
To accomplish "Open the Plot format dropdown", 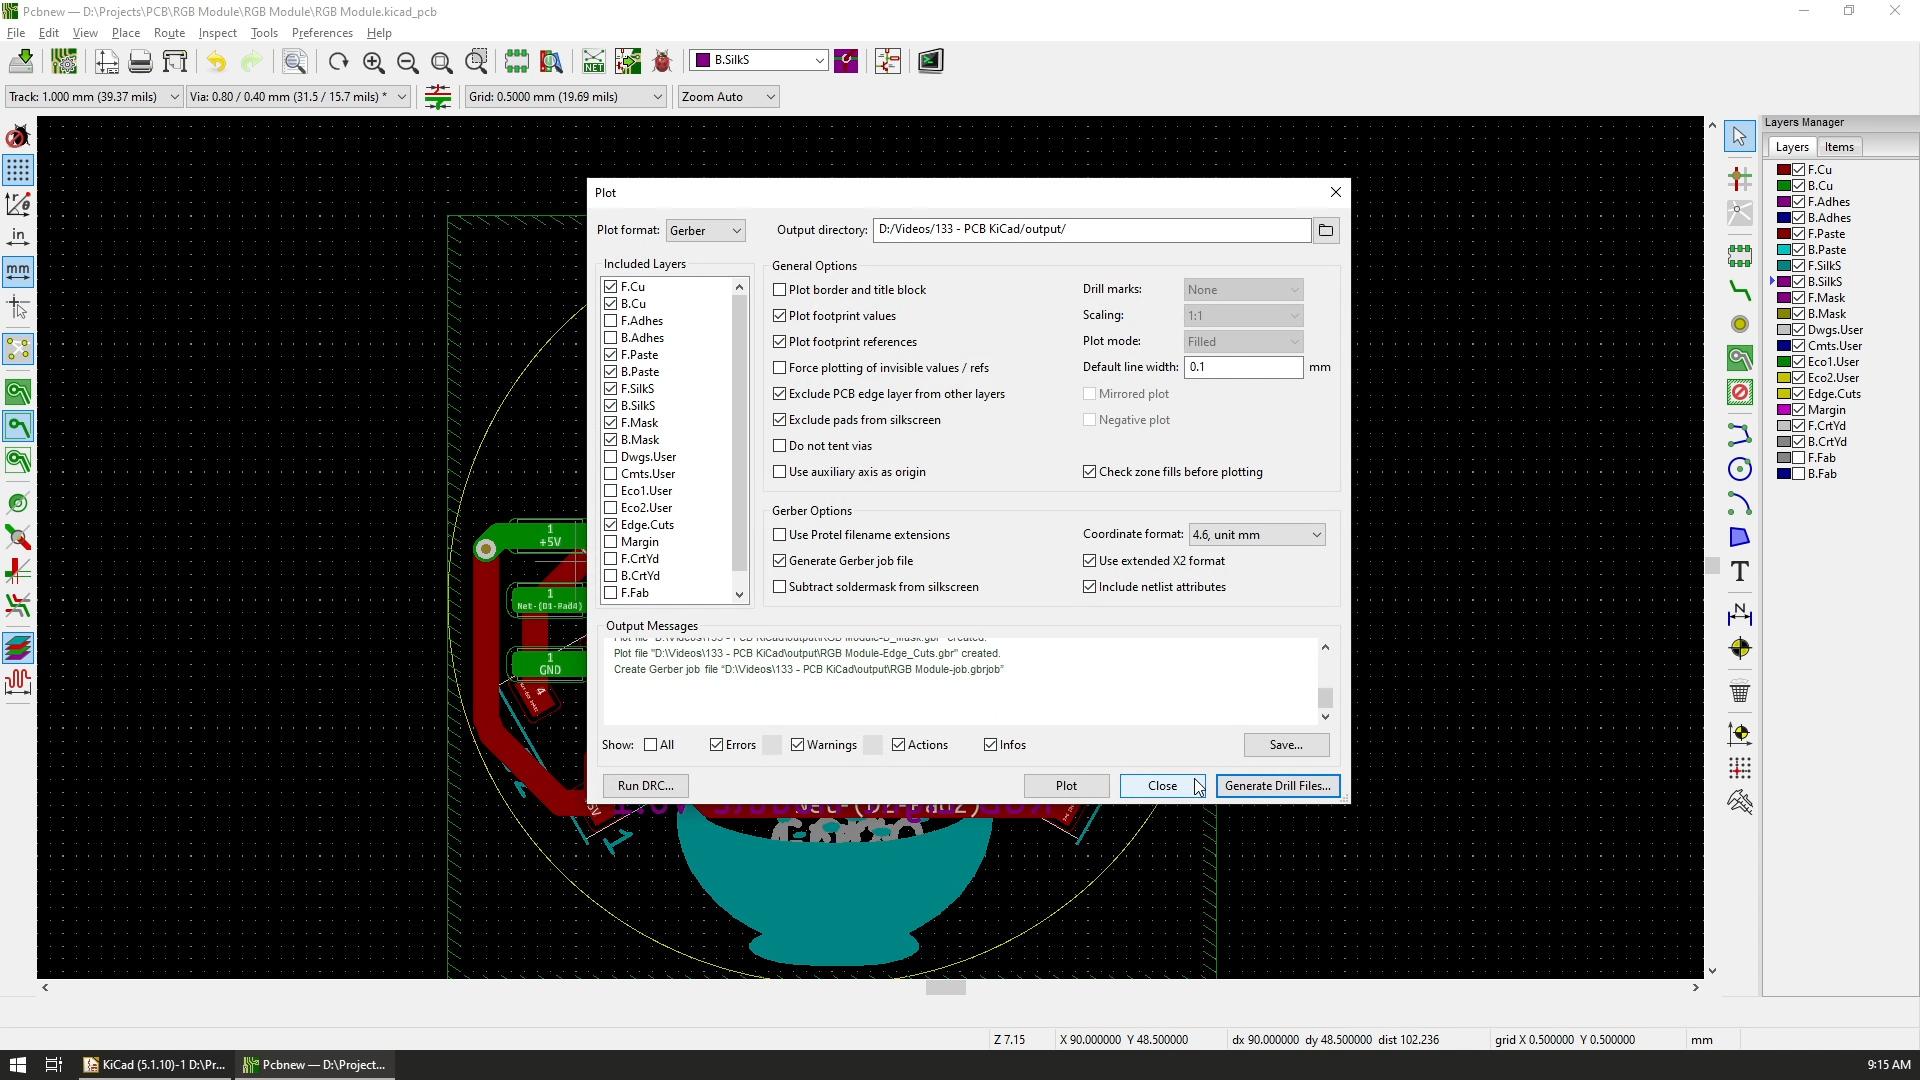I will 705,231.
